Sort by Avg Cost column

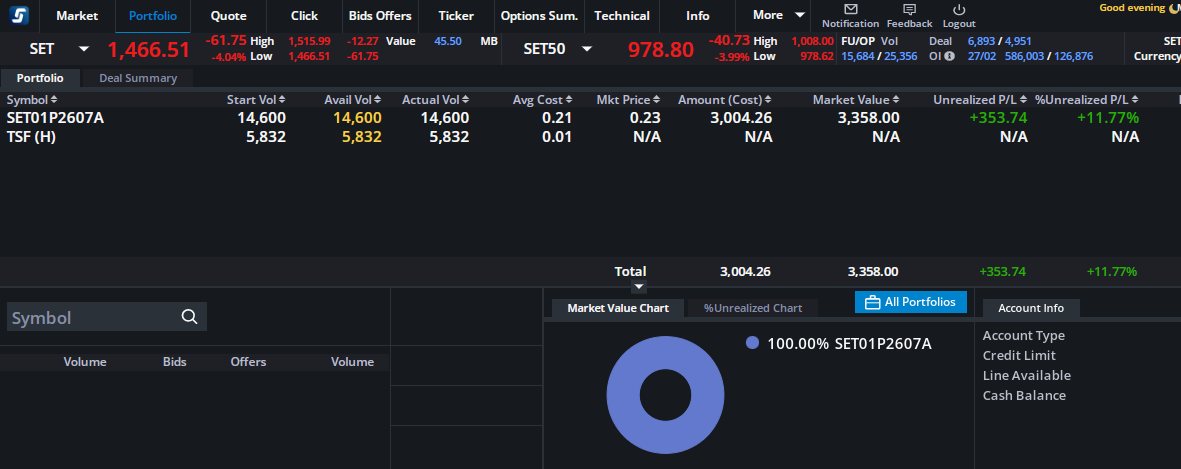coord(542,99)
